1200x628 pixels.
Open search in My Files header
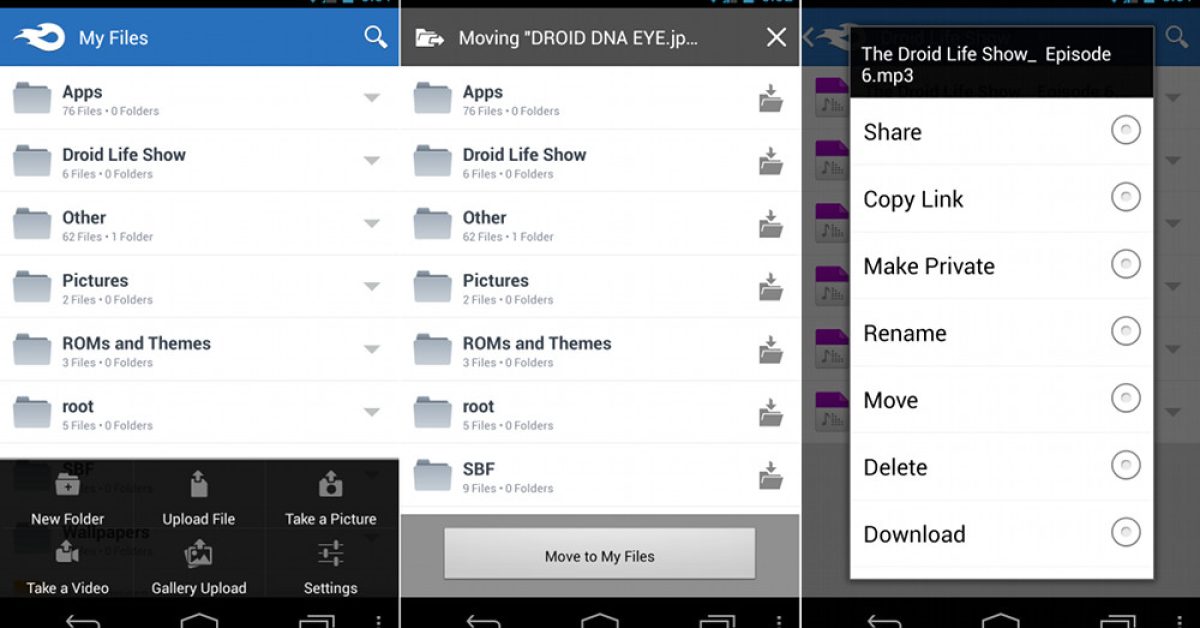pyautogui.click(x=375, y=37)
